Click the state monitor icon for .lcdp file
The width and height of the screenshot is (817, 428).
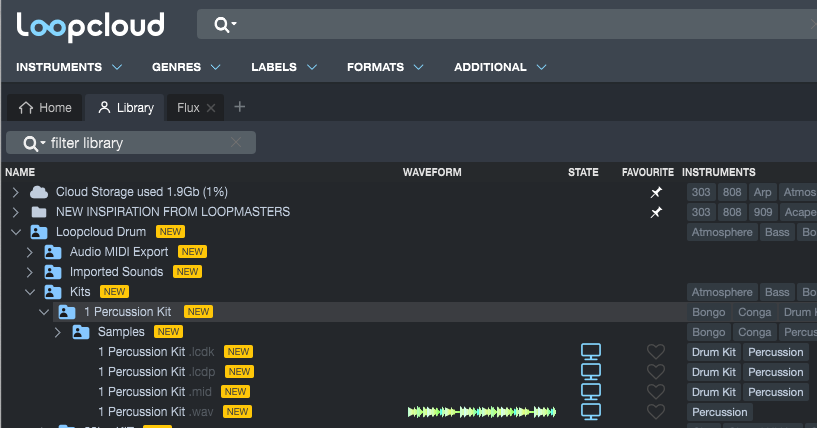tap(591, 372)
